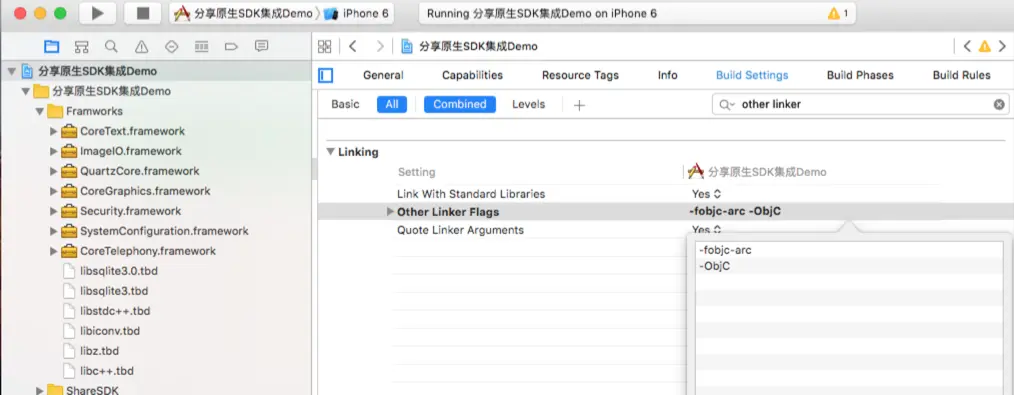1014x395 pixels.
Task: Run the project with the Play button
Action: pos(98,14)
